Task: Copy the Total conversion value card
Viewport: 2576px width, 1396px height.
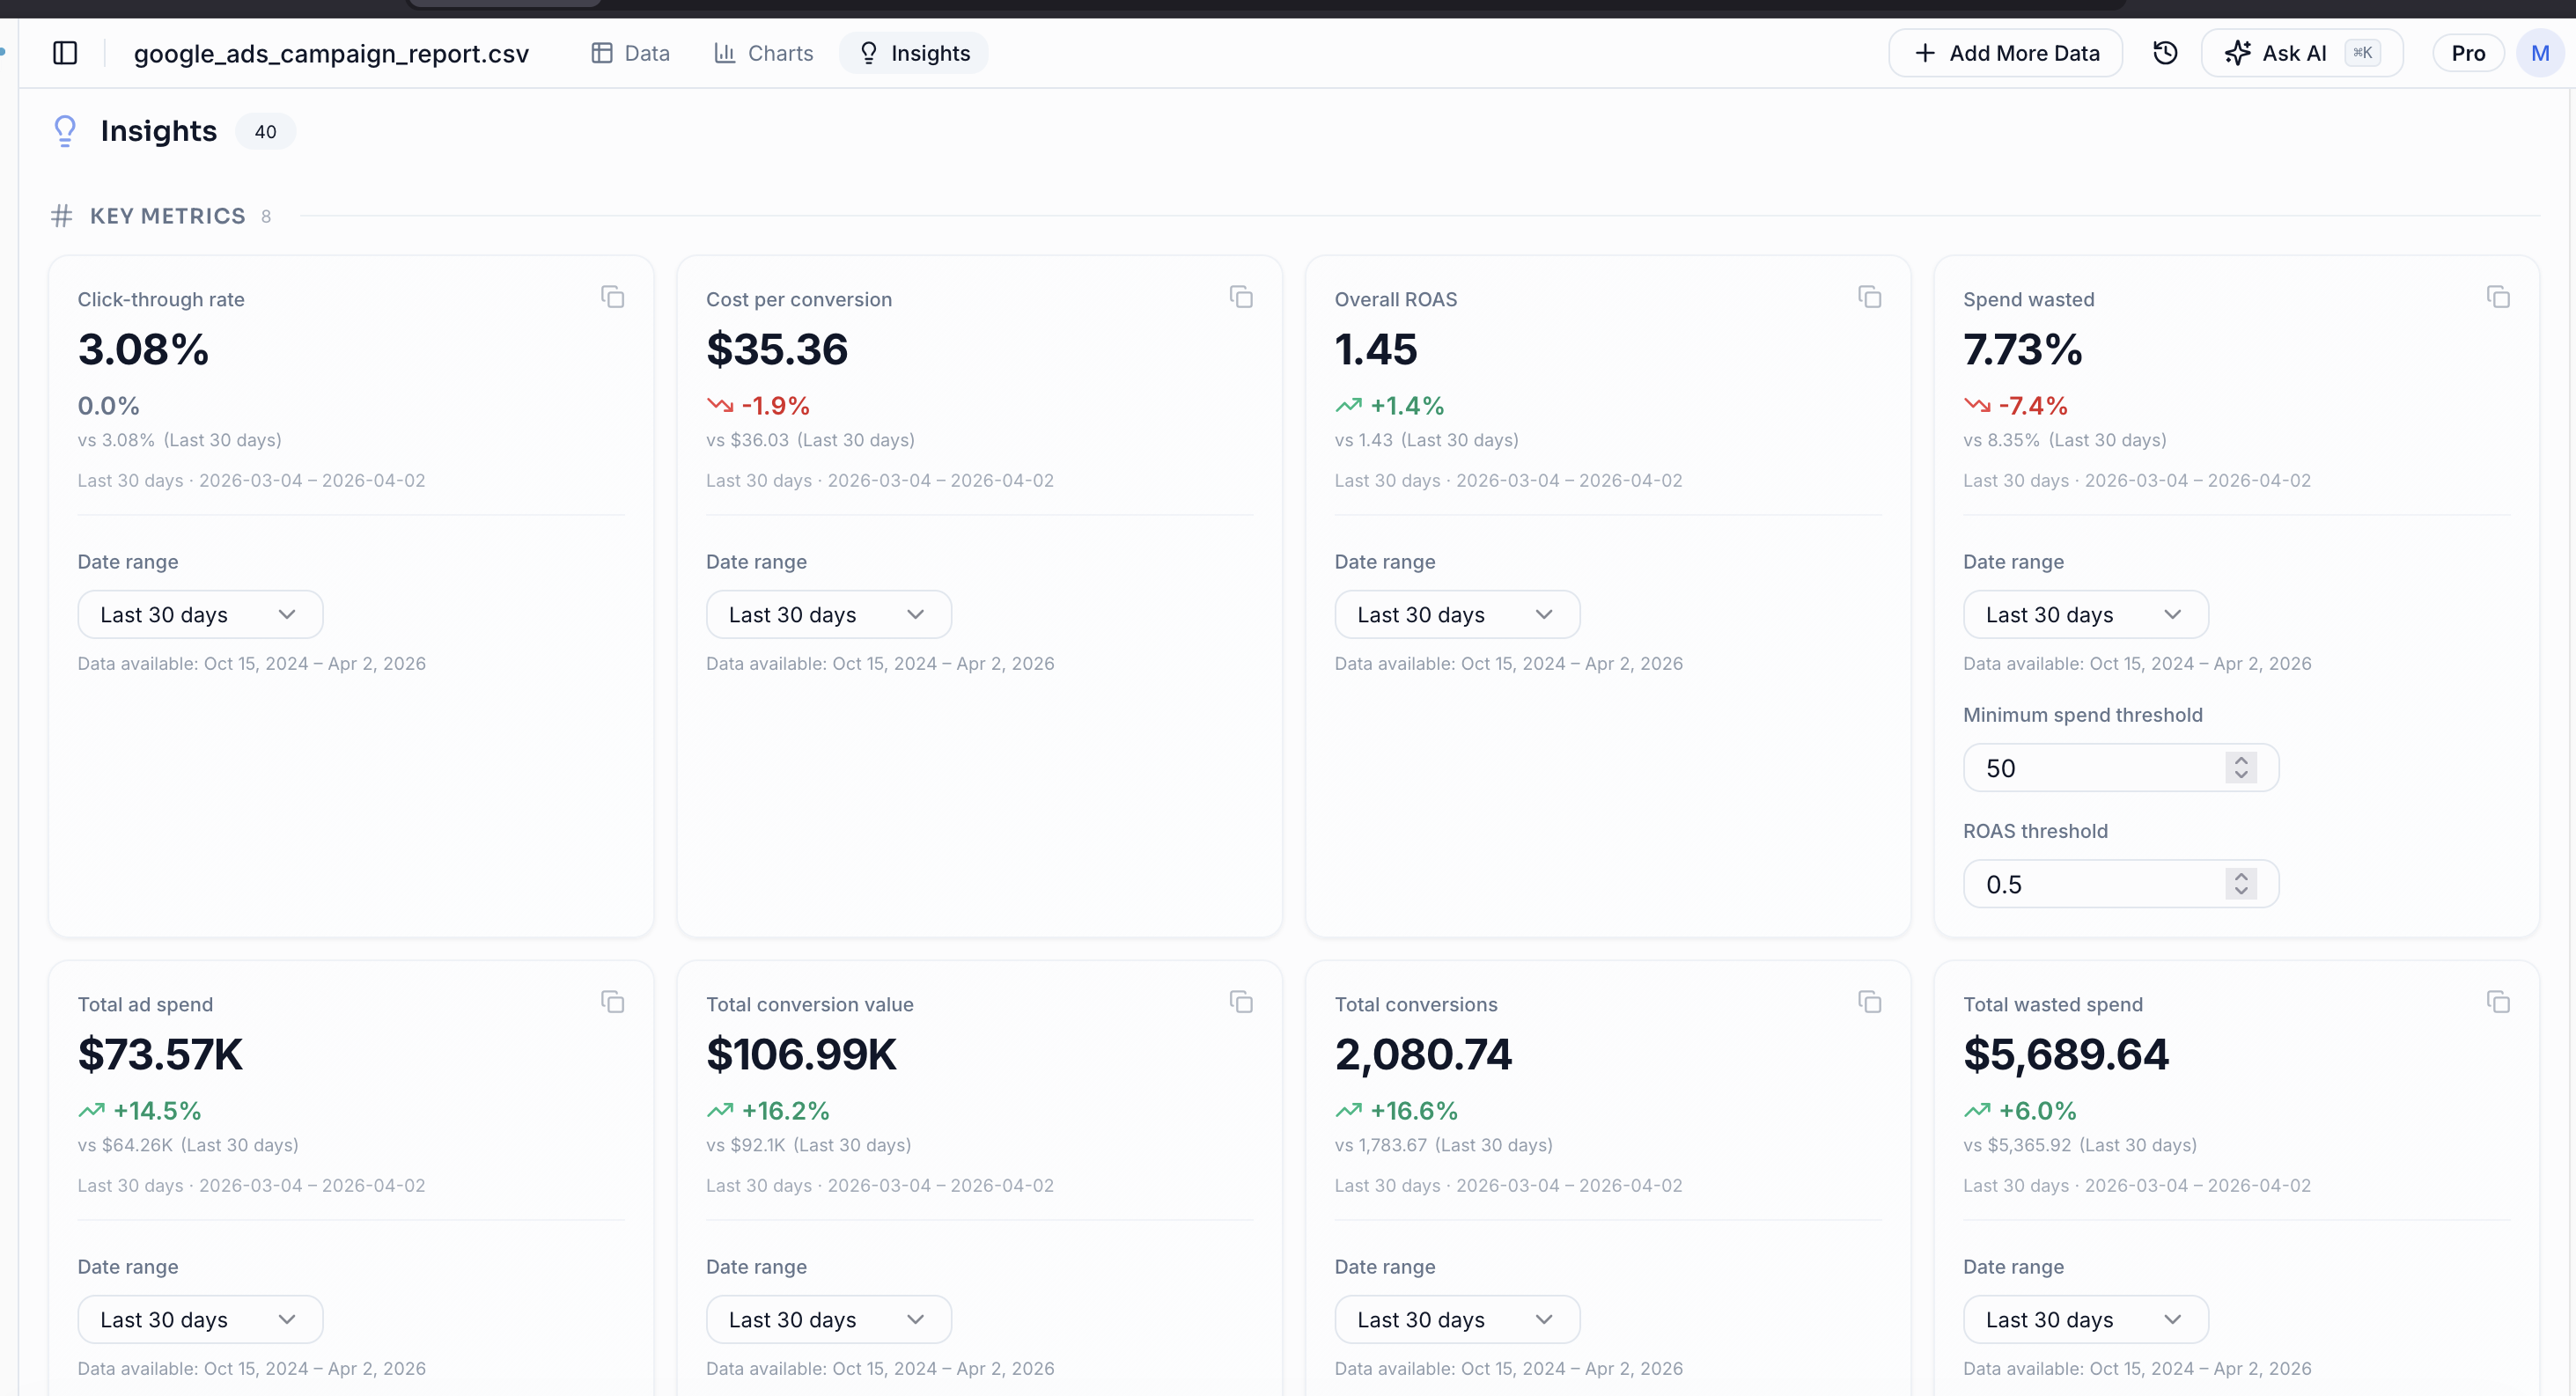Action: [1241, 1001]
